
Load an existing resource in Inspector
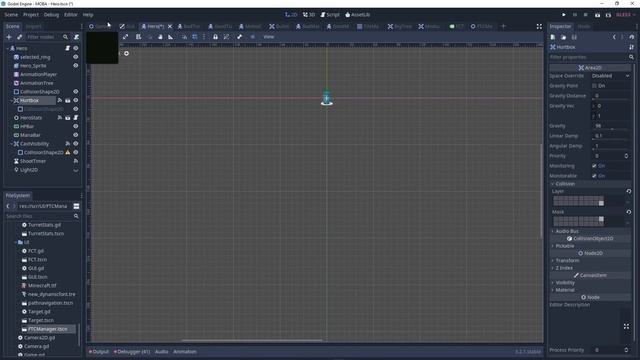point(564,37)
